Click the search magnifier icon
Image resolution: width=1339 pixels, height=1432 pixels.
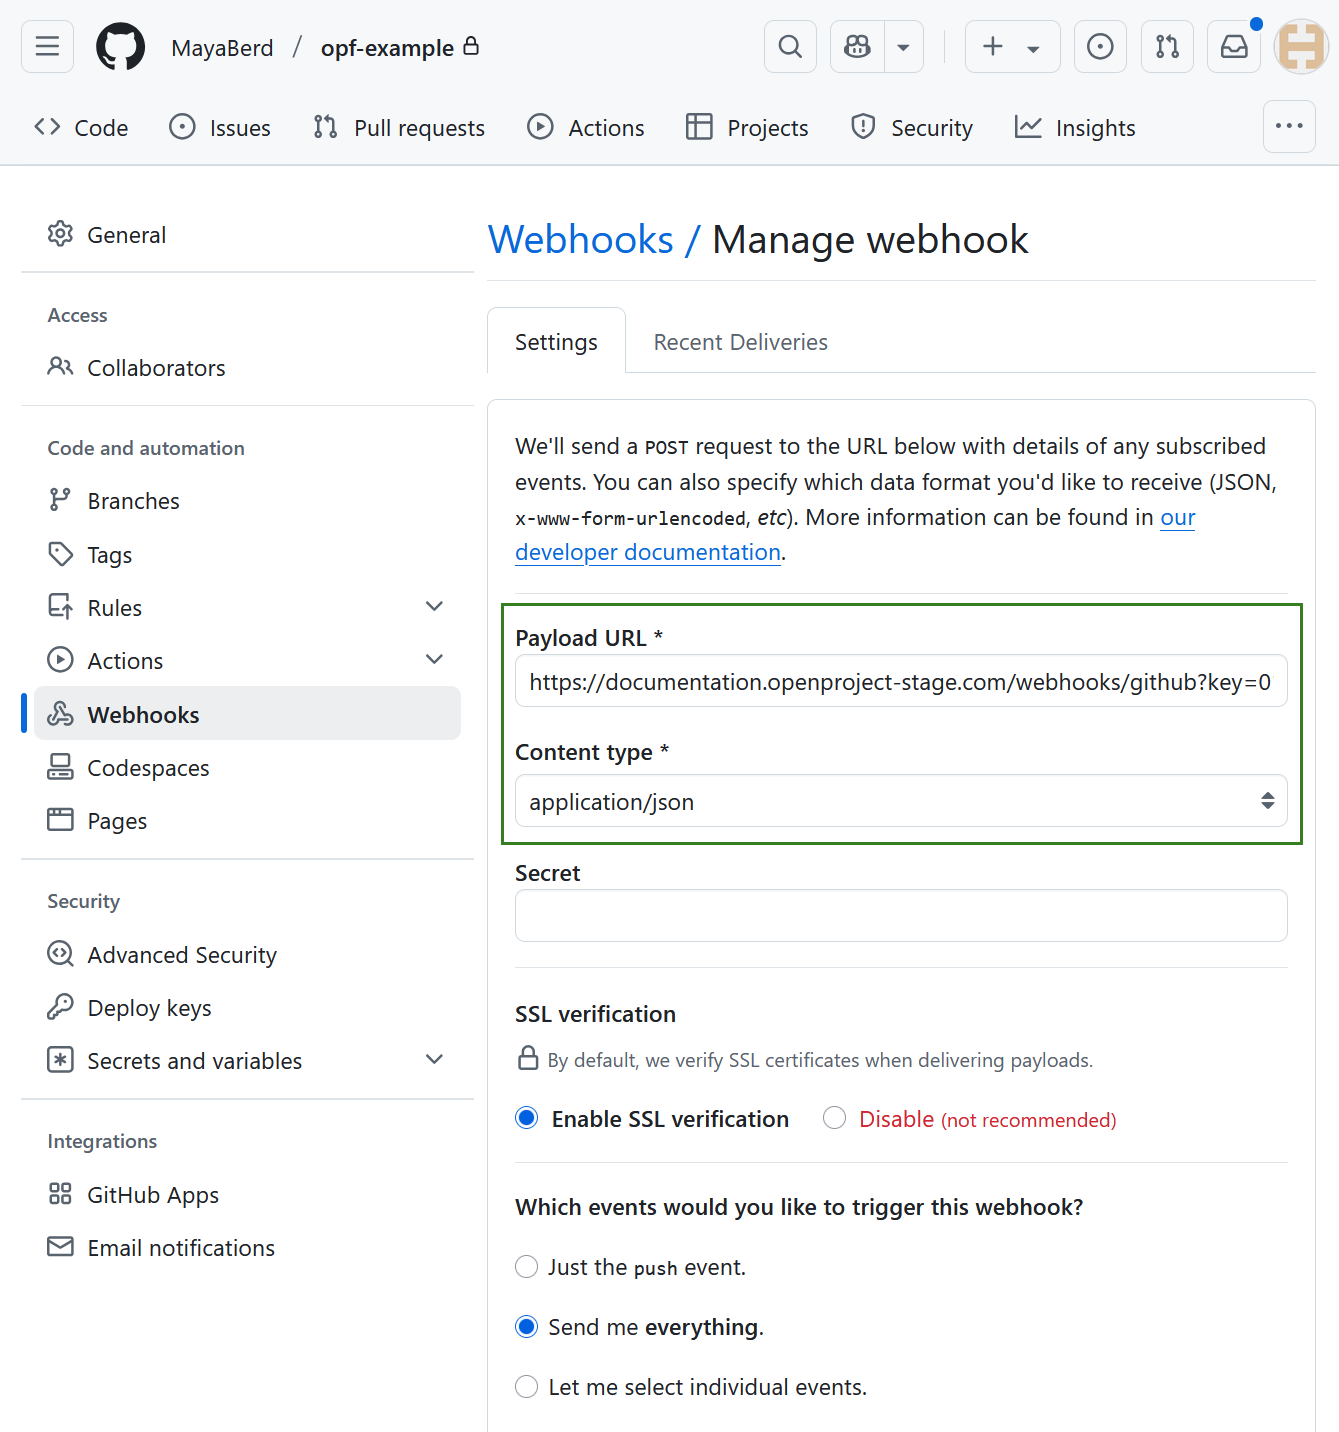tap(789, 46)
